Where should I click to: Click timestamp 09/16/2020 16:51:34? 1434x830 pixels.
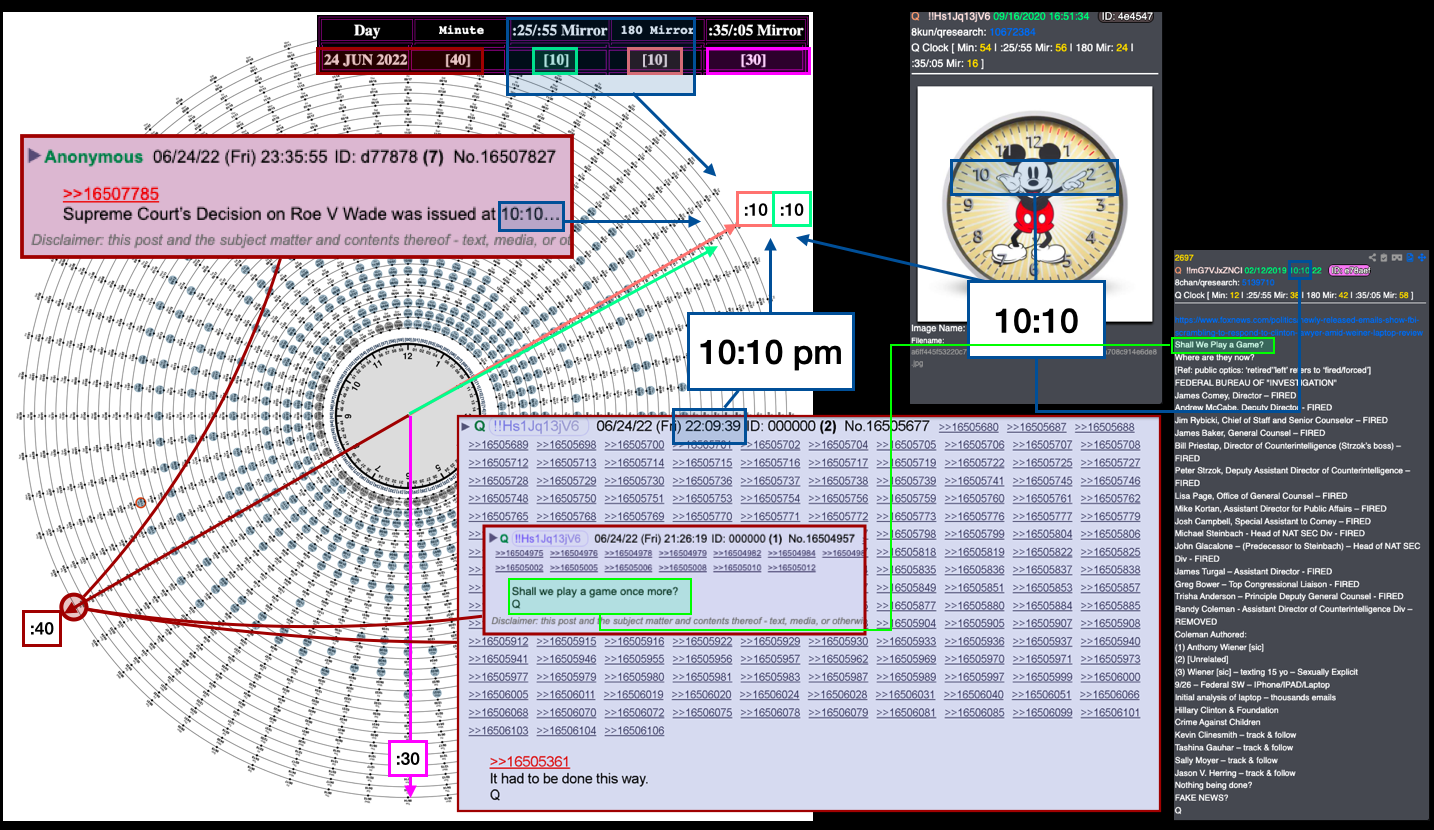click(1043, 16)
